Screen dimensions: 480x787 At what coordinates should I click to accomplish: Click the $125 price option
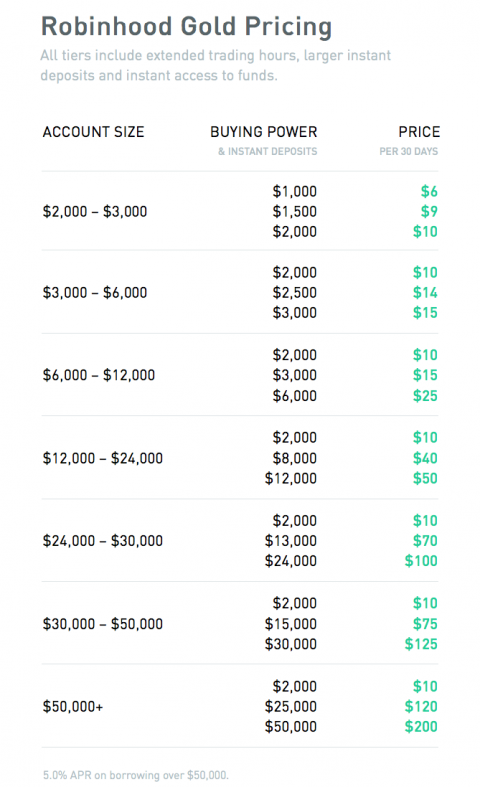pyautogui.click(x=421, y=644)
